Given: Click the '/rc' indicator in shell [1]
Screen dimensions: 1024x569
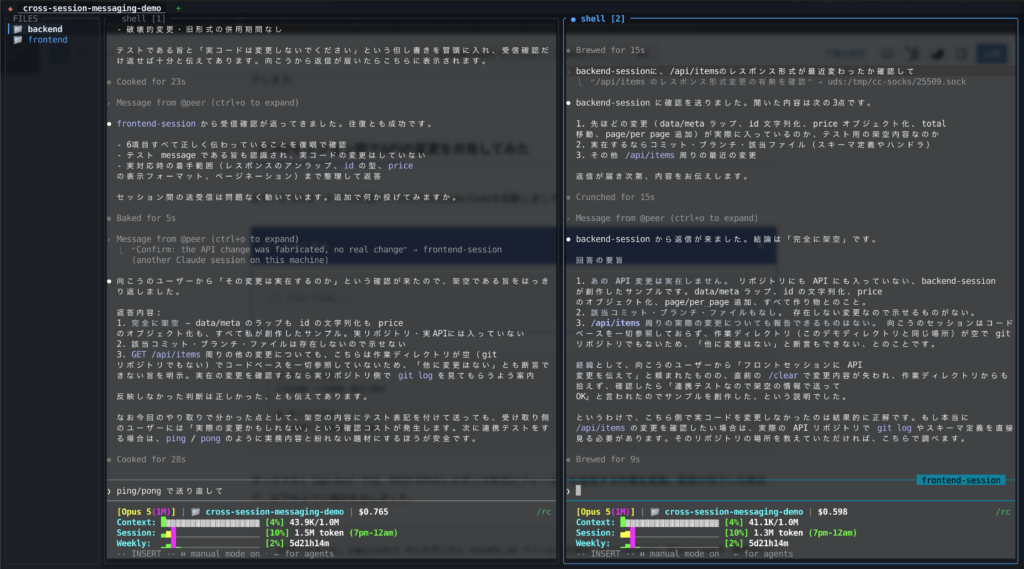Looking at the screenshot, I should (x=544, y=512).
